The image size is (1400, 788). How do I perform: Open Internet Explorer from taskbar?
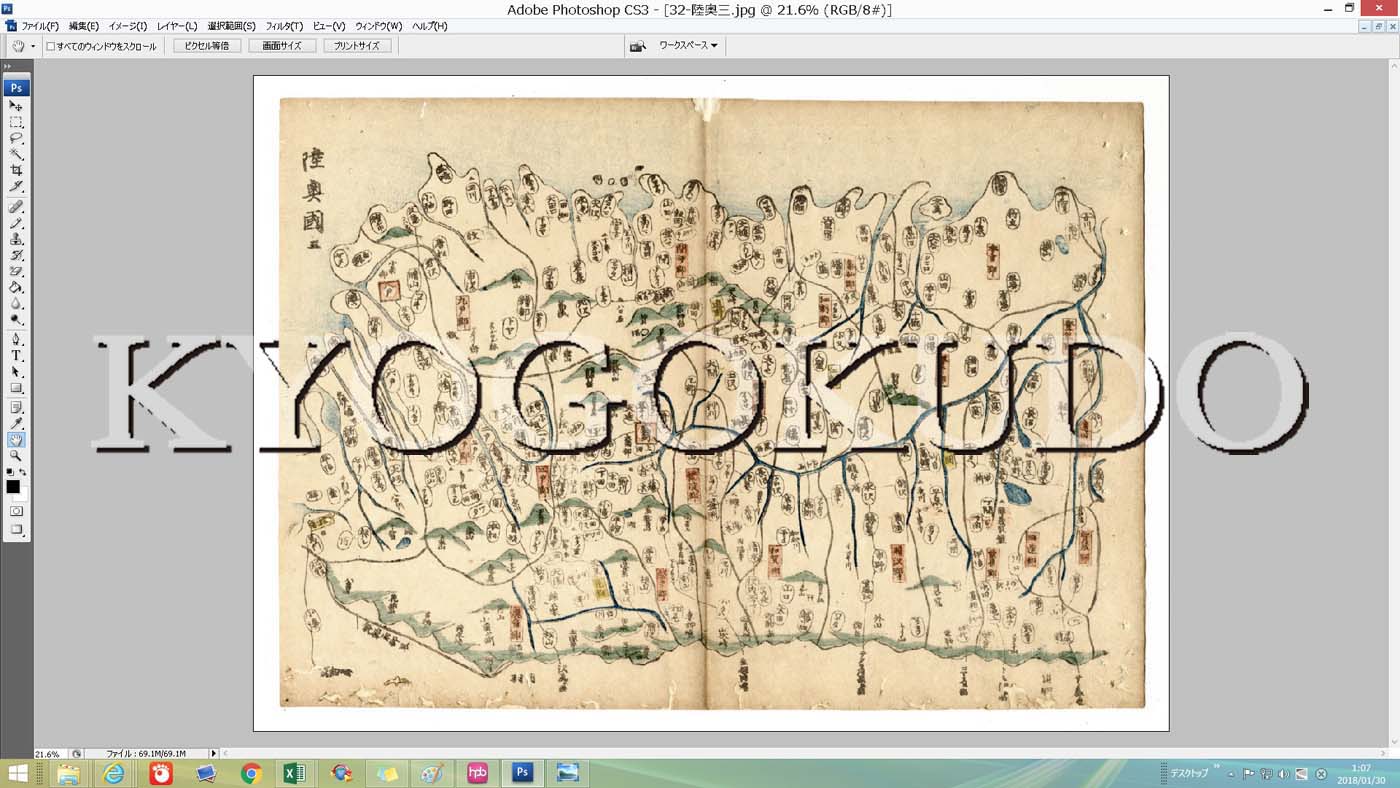[114, 773]
